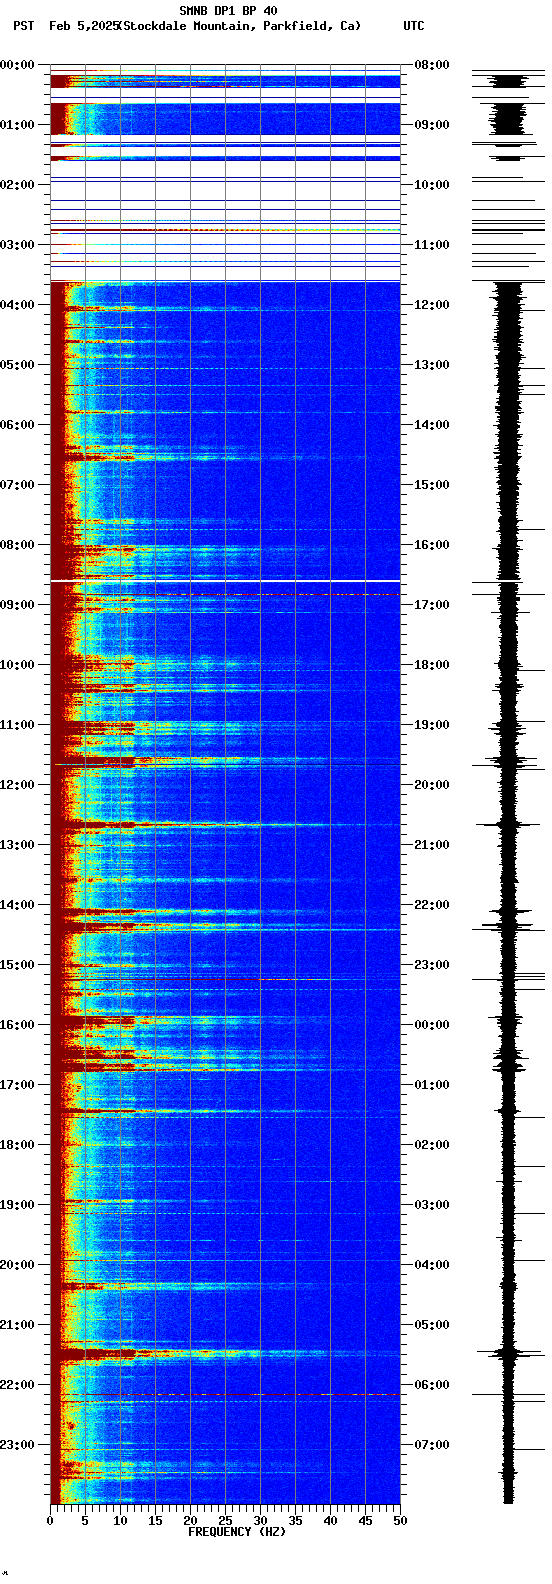Click the title text SMNB DP1 BP 40
The image size is (552, 1584).
pyautogui.click(x=228, y=11)
